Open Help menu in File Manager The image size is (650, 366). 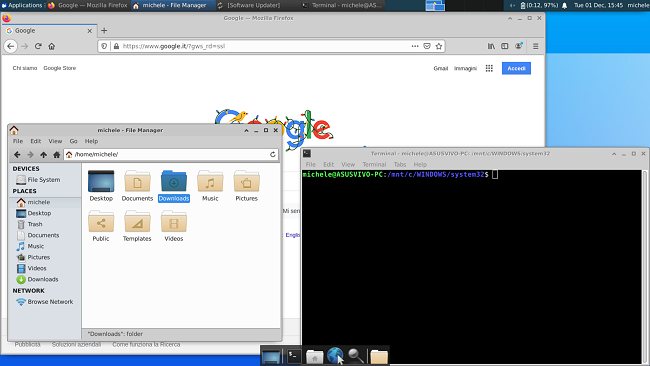coord(91,141)
